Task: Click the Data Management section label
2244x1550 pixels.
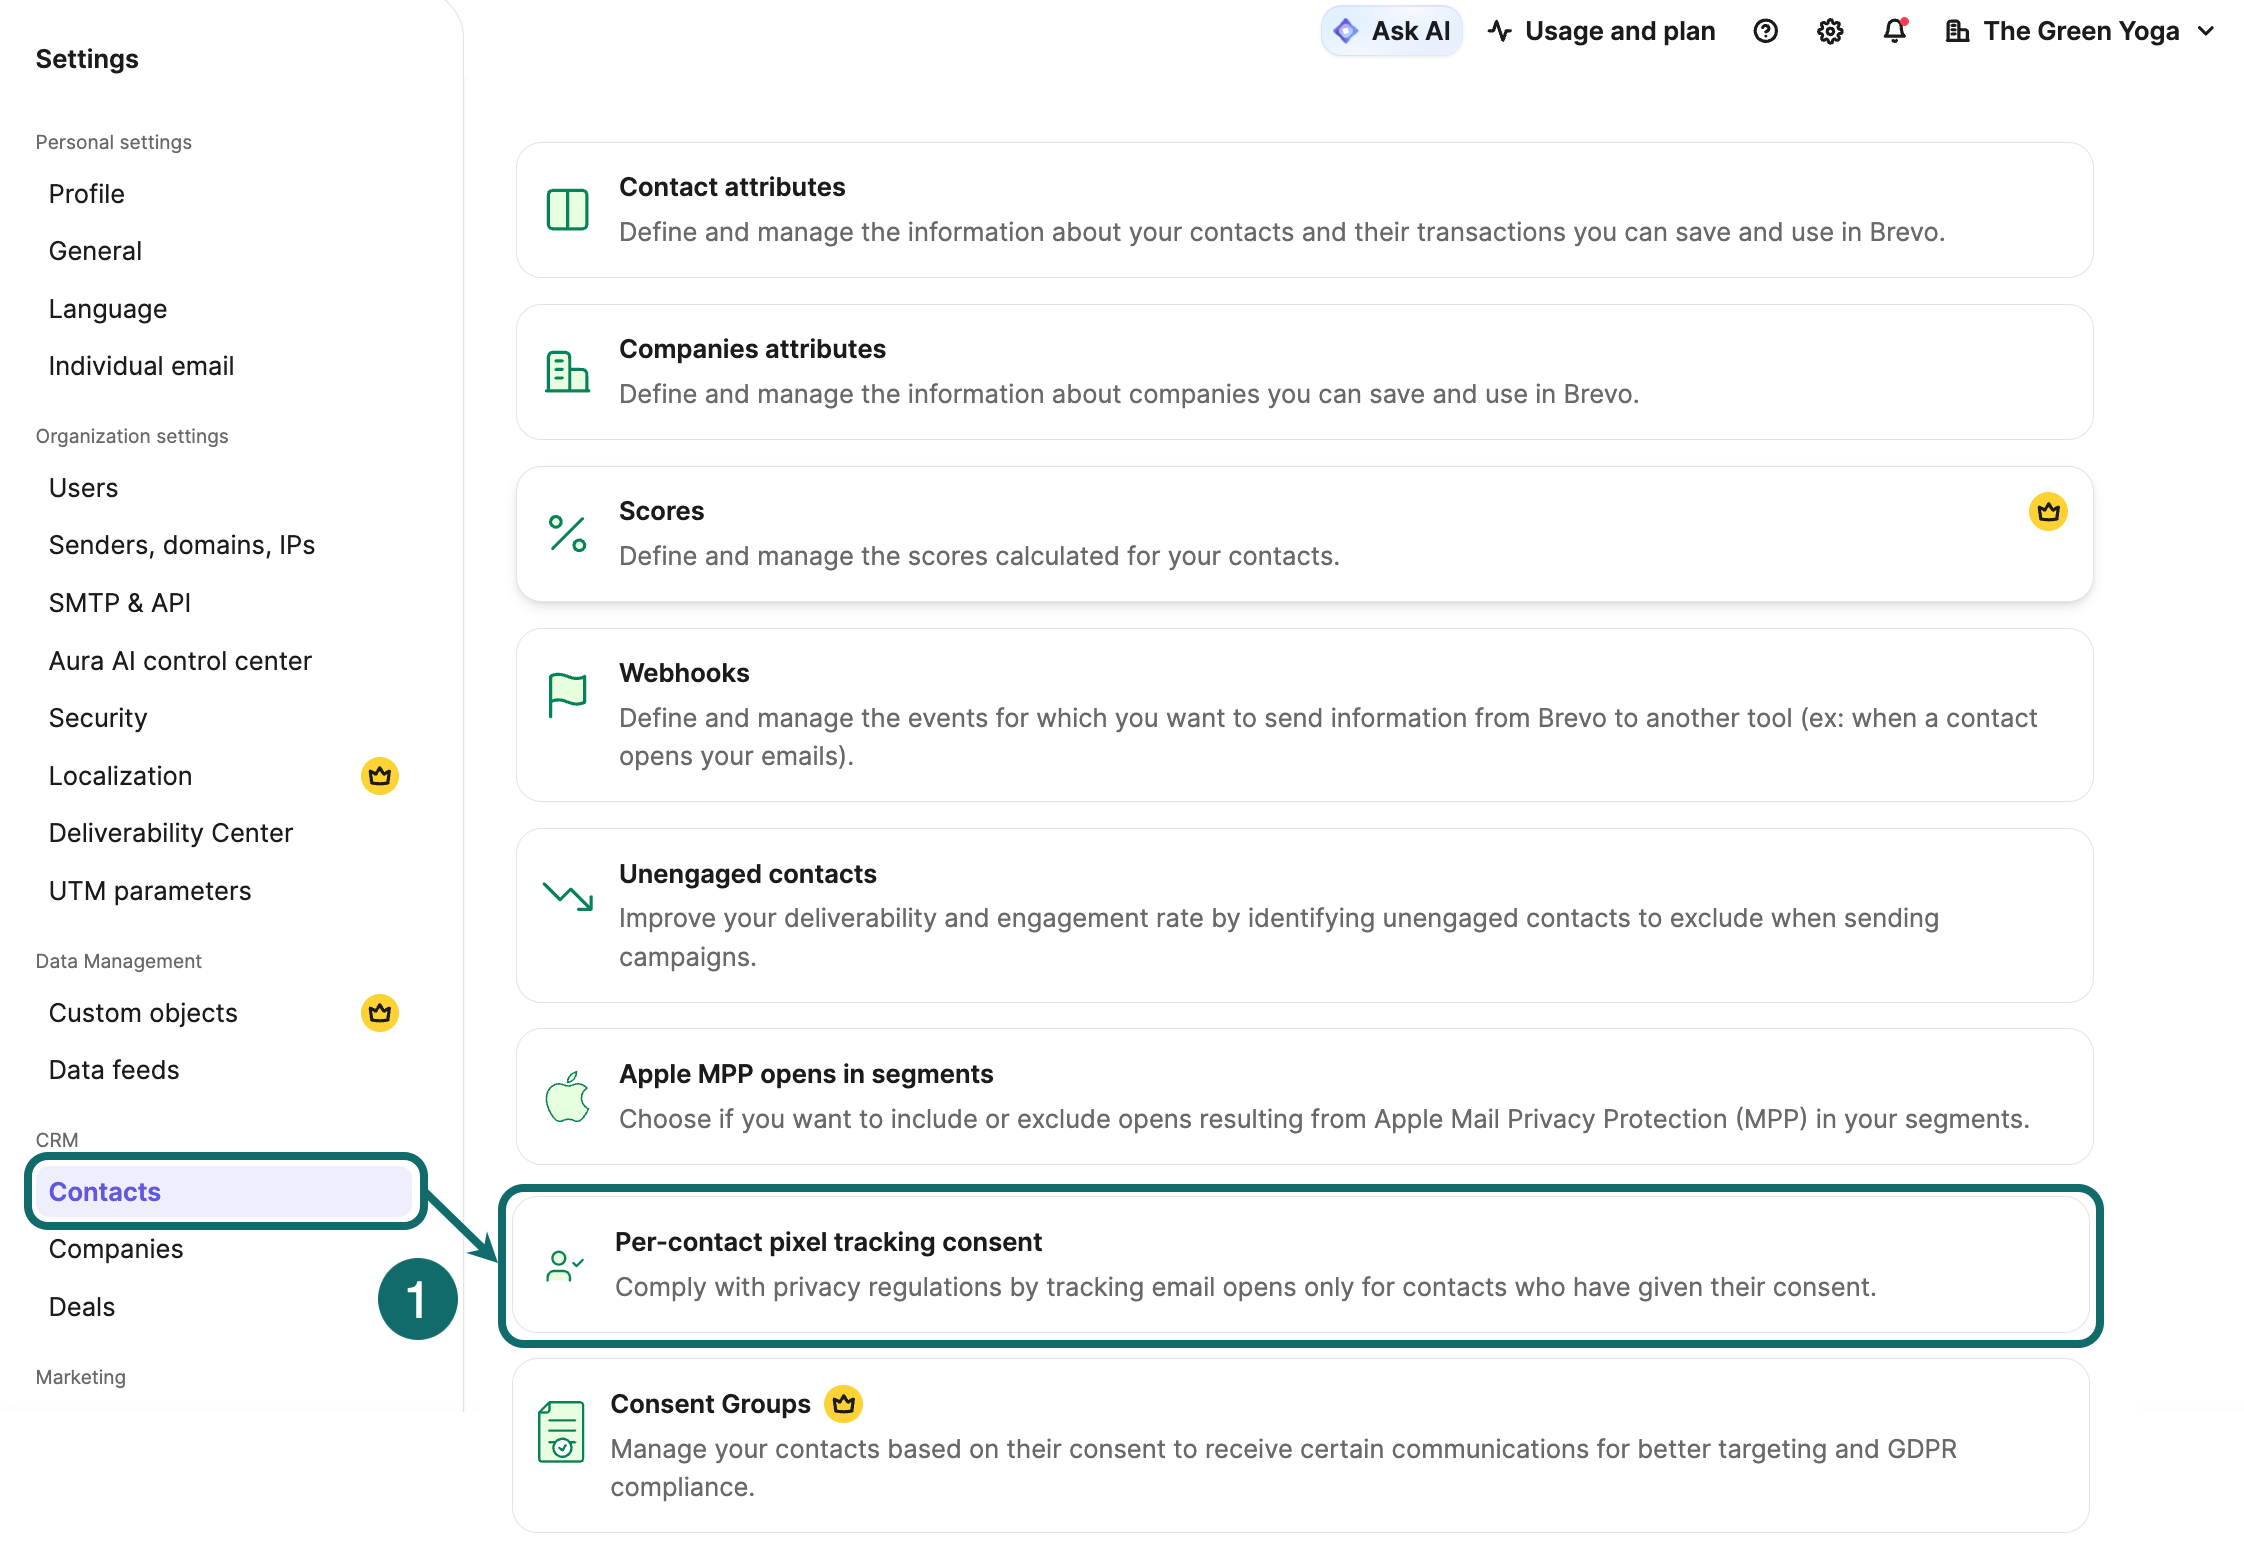Action: (119, 961)
